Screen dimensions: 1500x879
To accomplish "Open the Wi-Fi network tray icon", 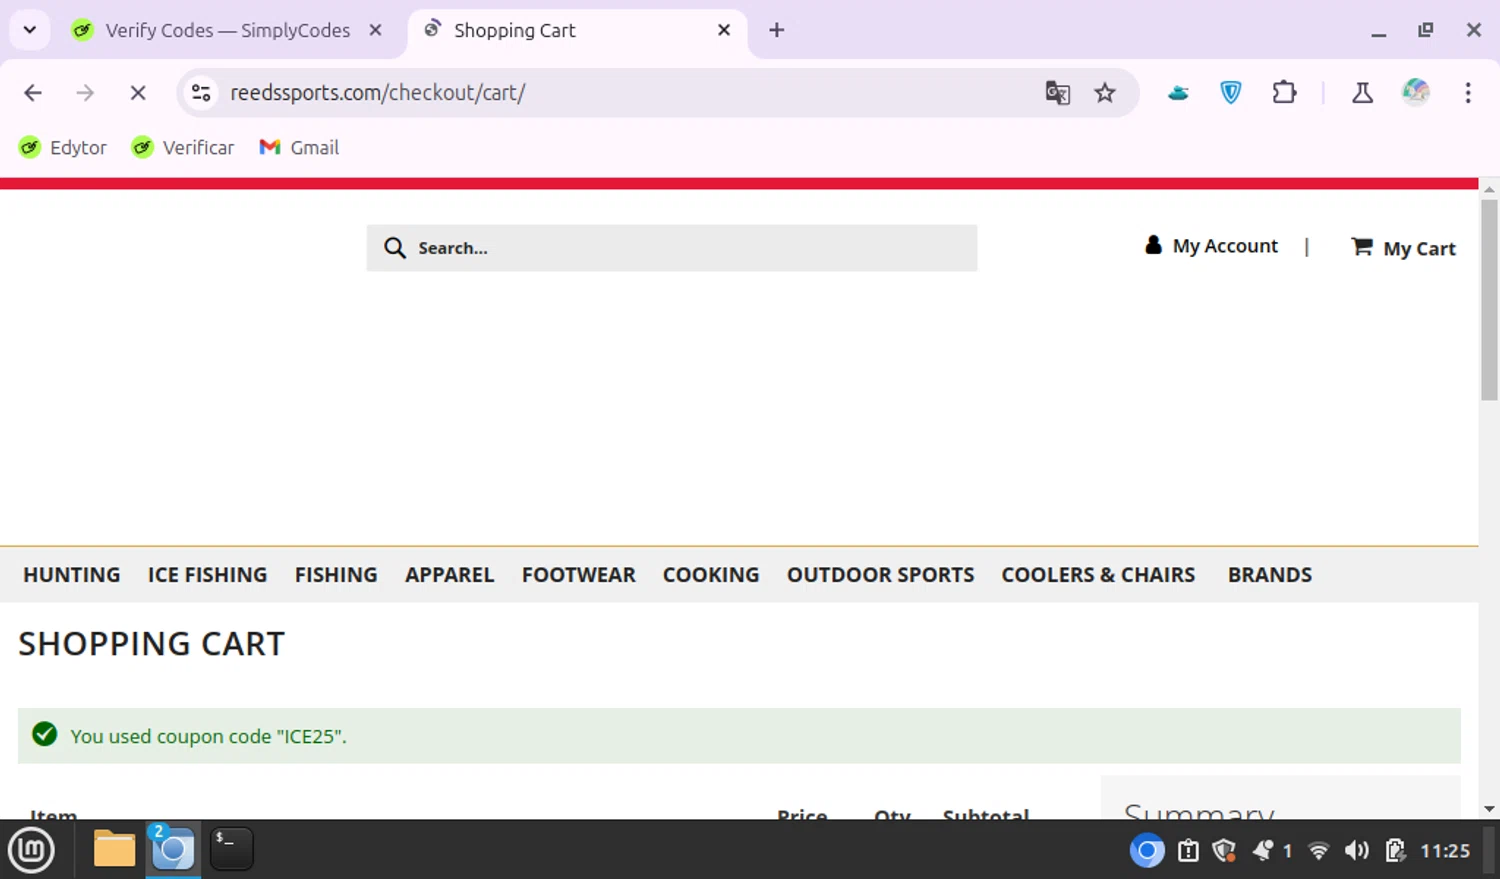I will point(1319,851).
